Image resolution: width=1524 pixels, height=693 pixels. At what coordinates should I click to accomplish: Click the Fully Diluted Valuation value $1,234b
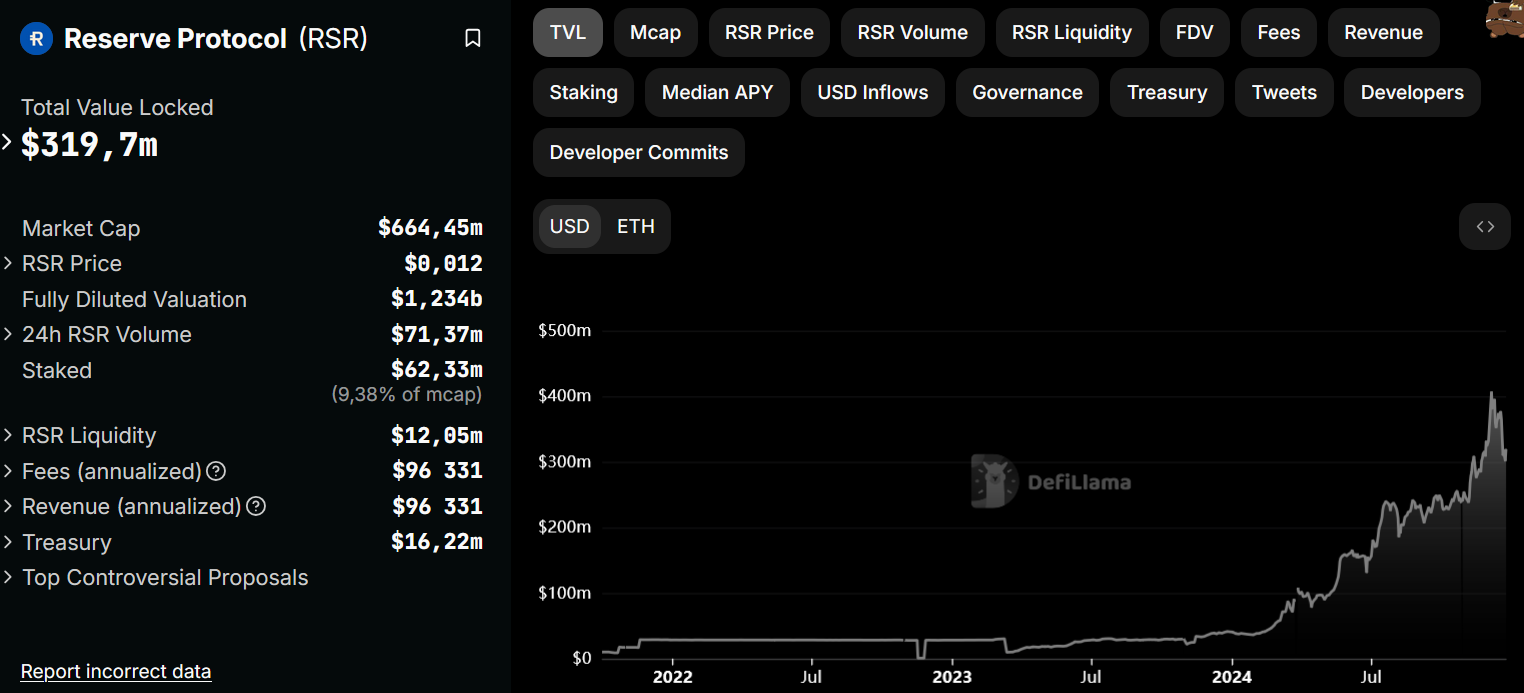click(x=437, y=299)
